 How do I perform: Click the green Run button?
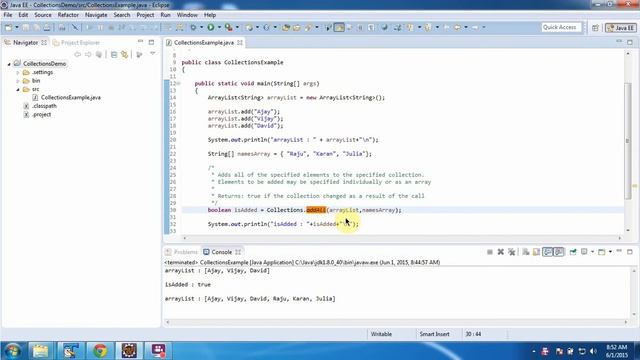point(211,27)
